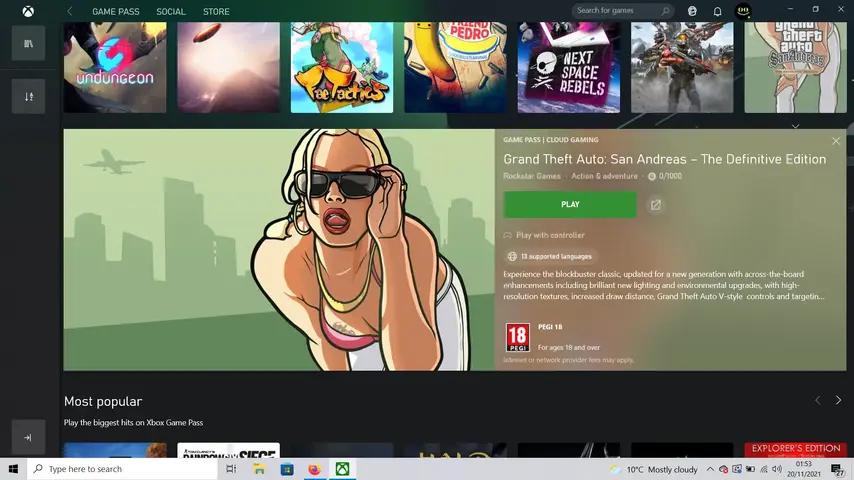Click the Most popular heading
This screenshot has width=854, height=480.
(103, 402)
